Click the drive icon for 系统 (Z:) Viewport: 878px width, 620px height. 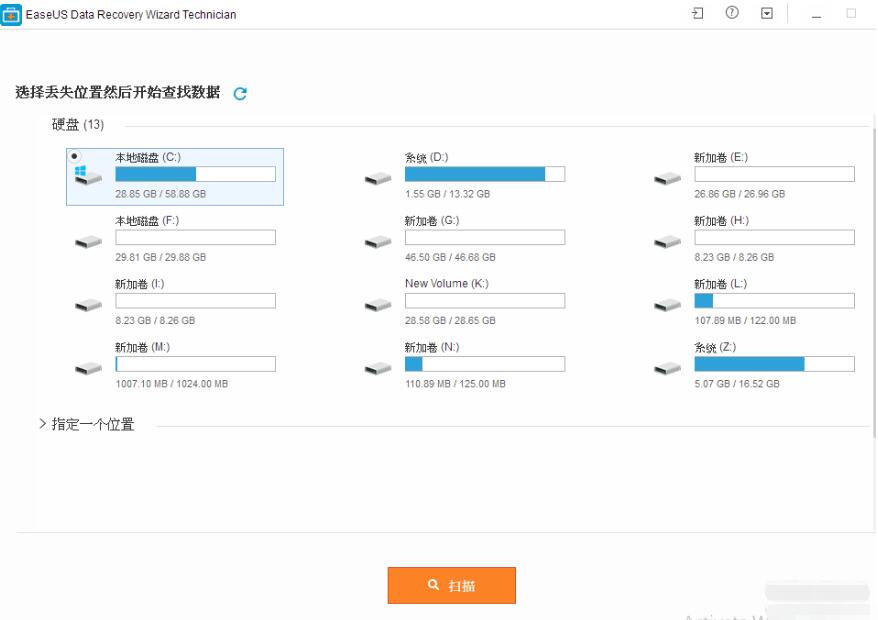coord(667,369)
